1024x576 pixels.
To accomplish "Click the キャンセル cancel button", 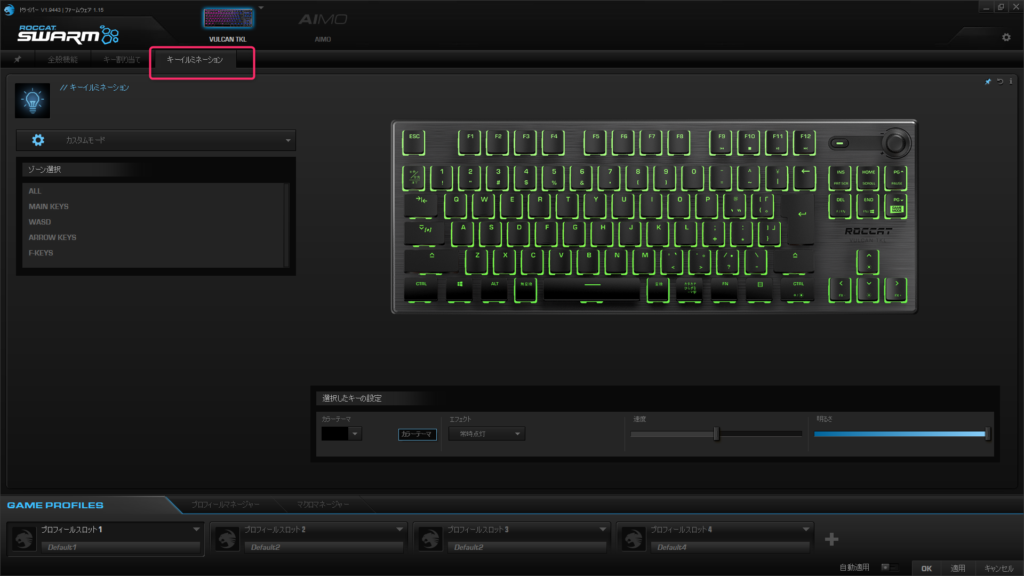I will point(999,568).
